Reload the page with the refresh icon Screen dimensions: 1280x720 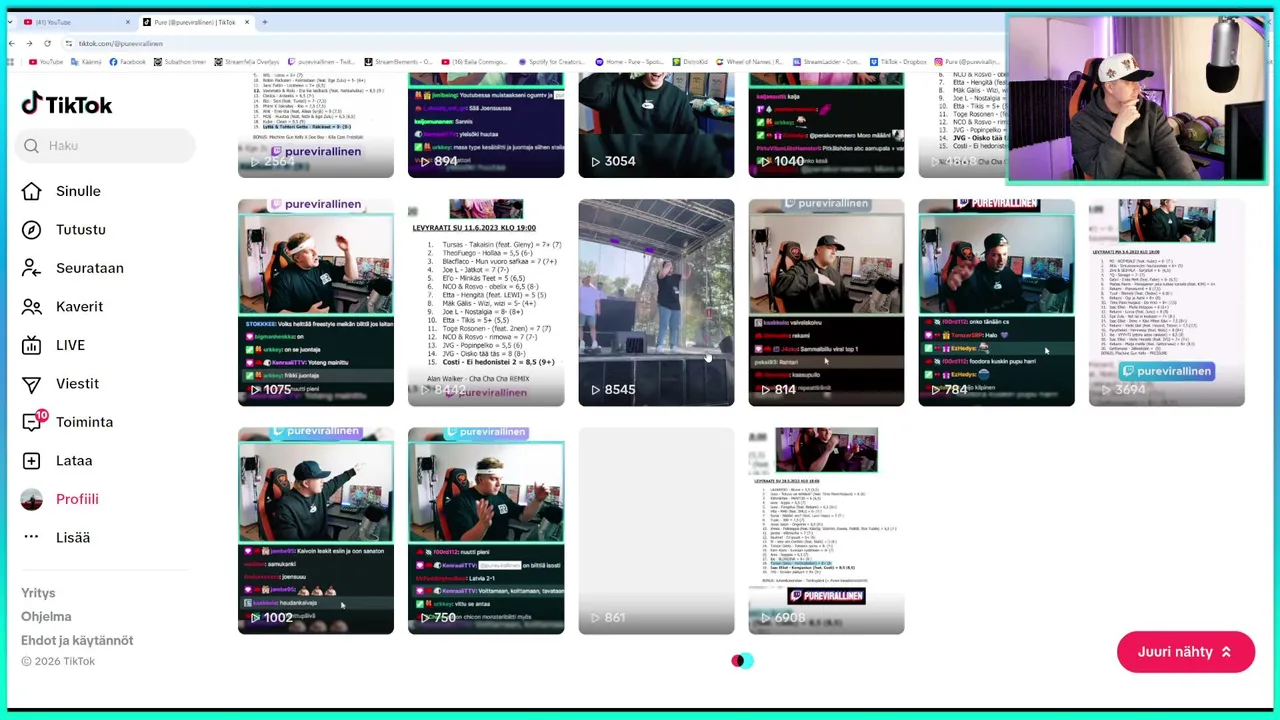click(x=48, y=43)
